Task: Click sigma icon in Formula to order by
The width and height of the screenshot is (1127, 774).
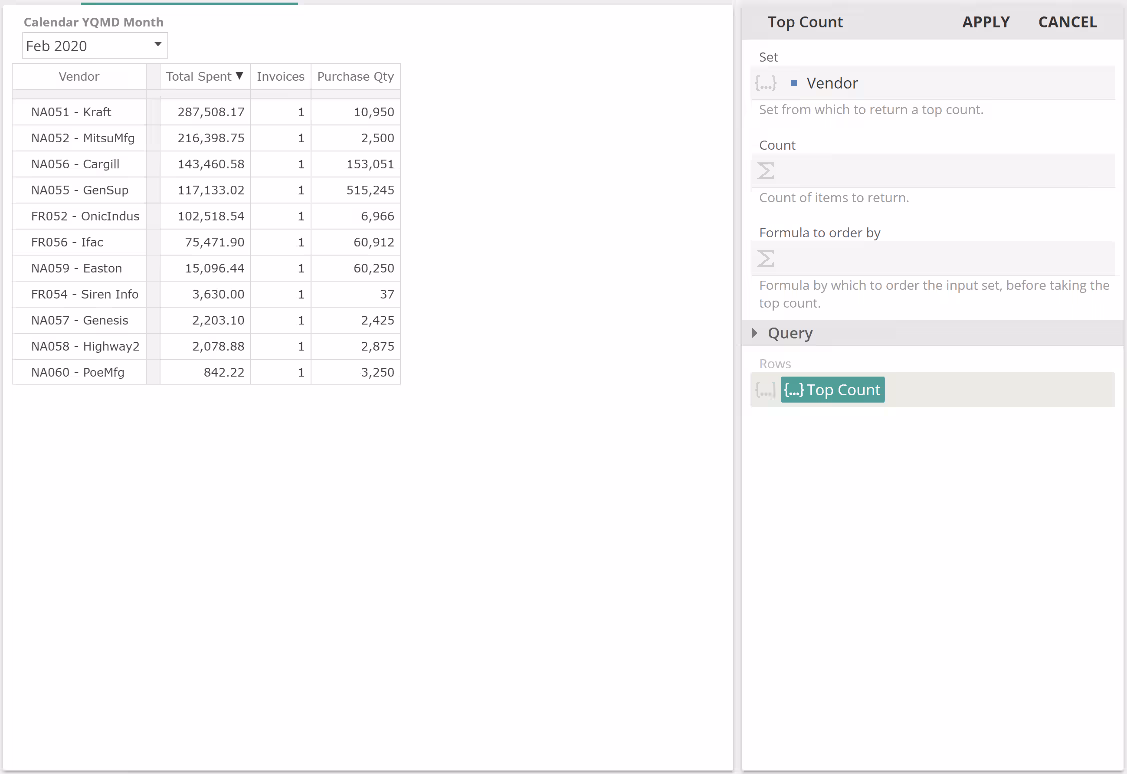Action: point(766,258)
